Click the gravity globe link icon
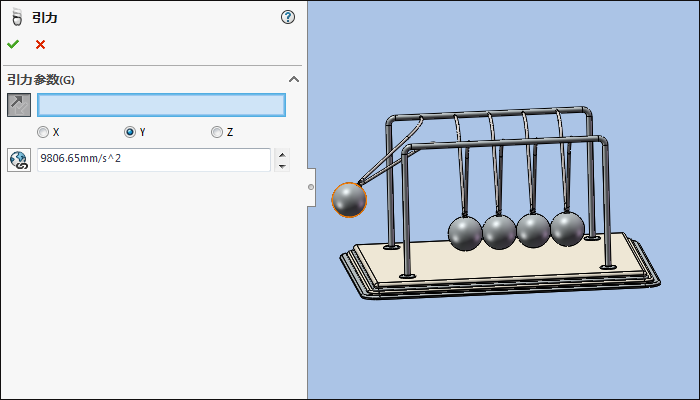Viewport: 700px width, 400px height. click(19, 160)
